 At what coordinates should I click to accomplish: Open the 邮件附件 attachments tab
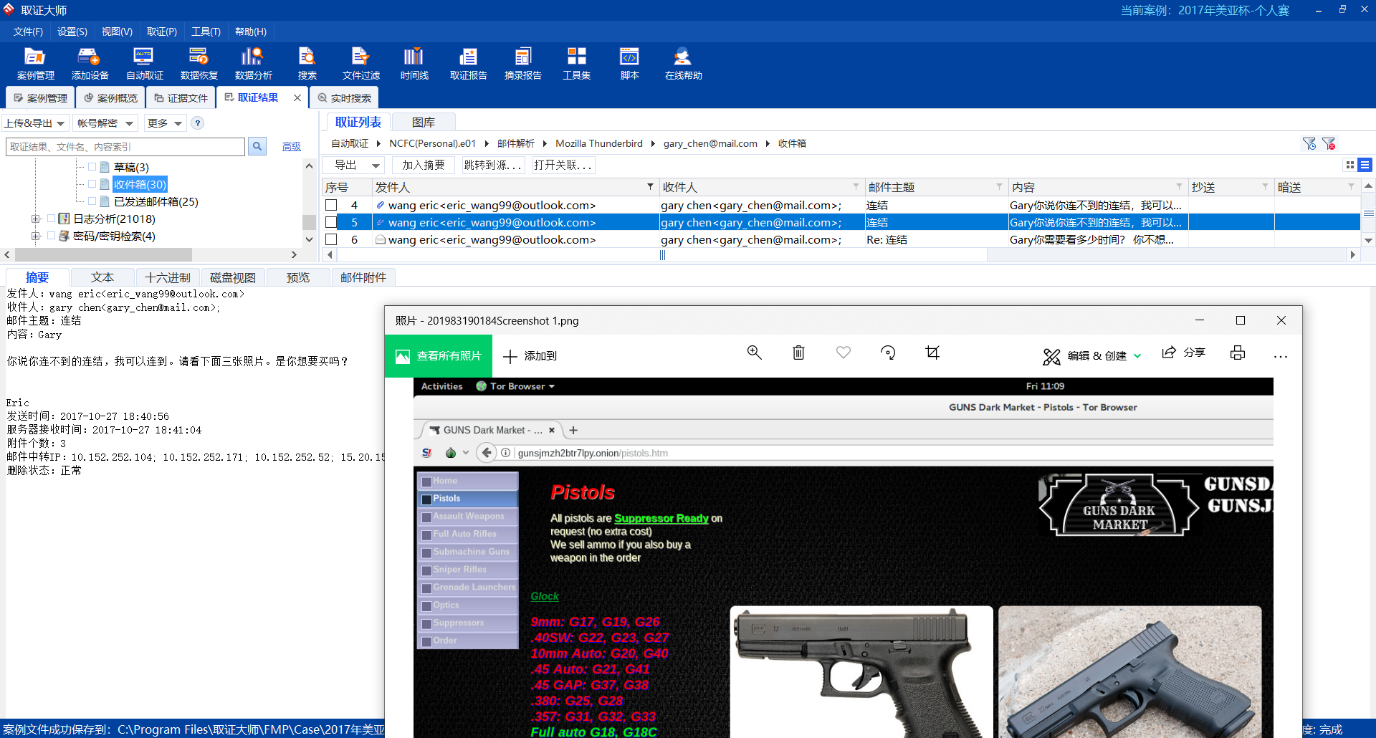(x=364, y=277)
